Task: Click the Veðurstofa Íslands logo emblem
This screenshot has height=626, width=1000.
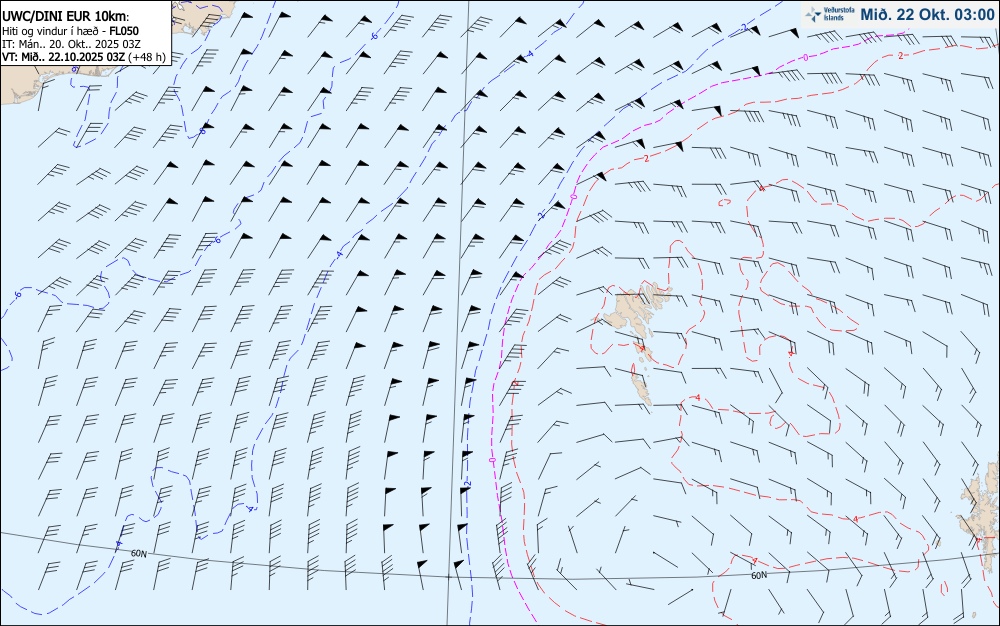Action: pyautogui.click(x=813, y=15)
